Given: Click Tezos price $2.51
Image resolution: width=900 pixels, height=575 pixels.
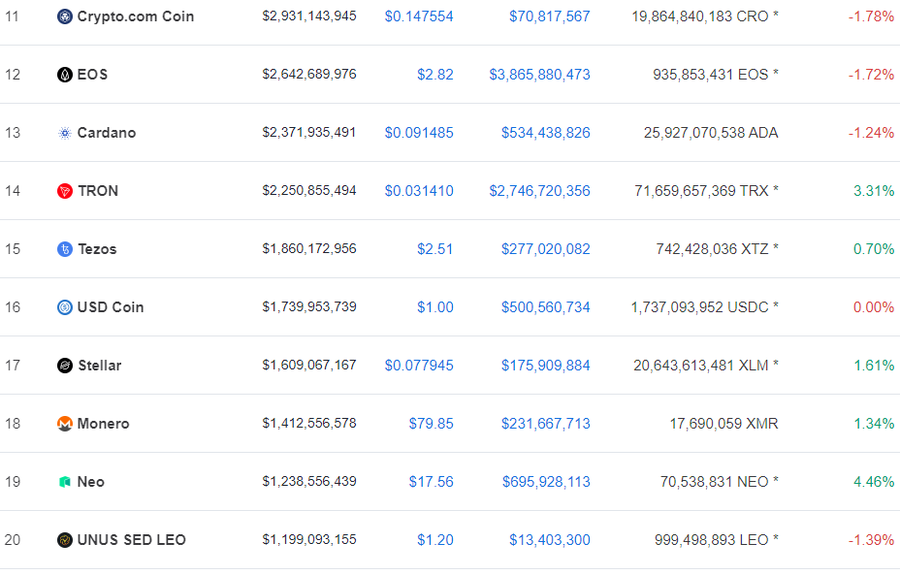Looking at the screenshot, I should pos(435,249).
